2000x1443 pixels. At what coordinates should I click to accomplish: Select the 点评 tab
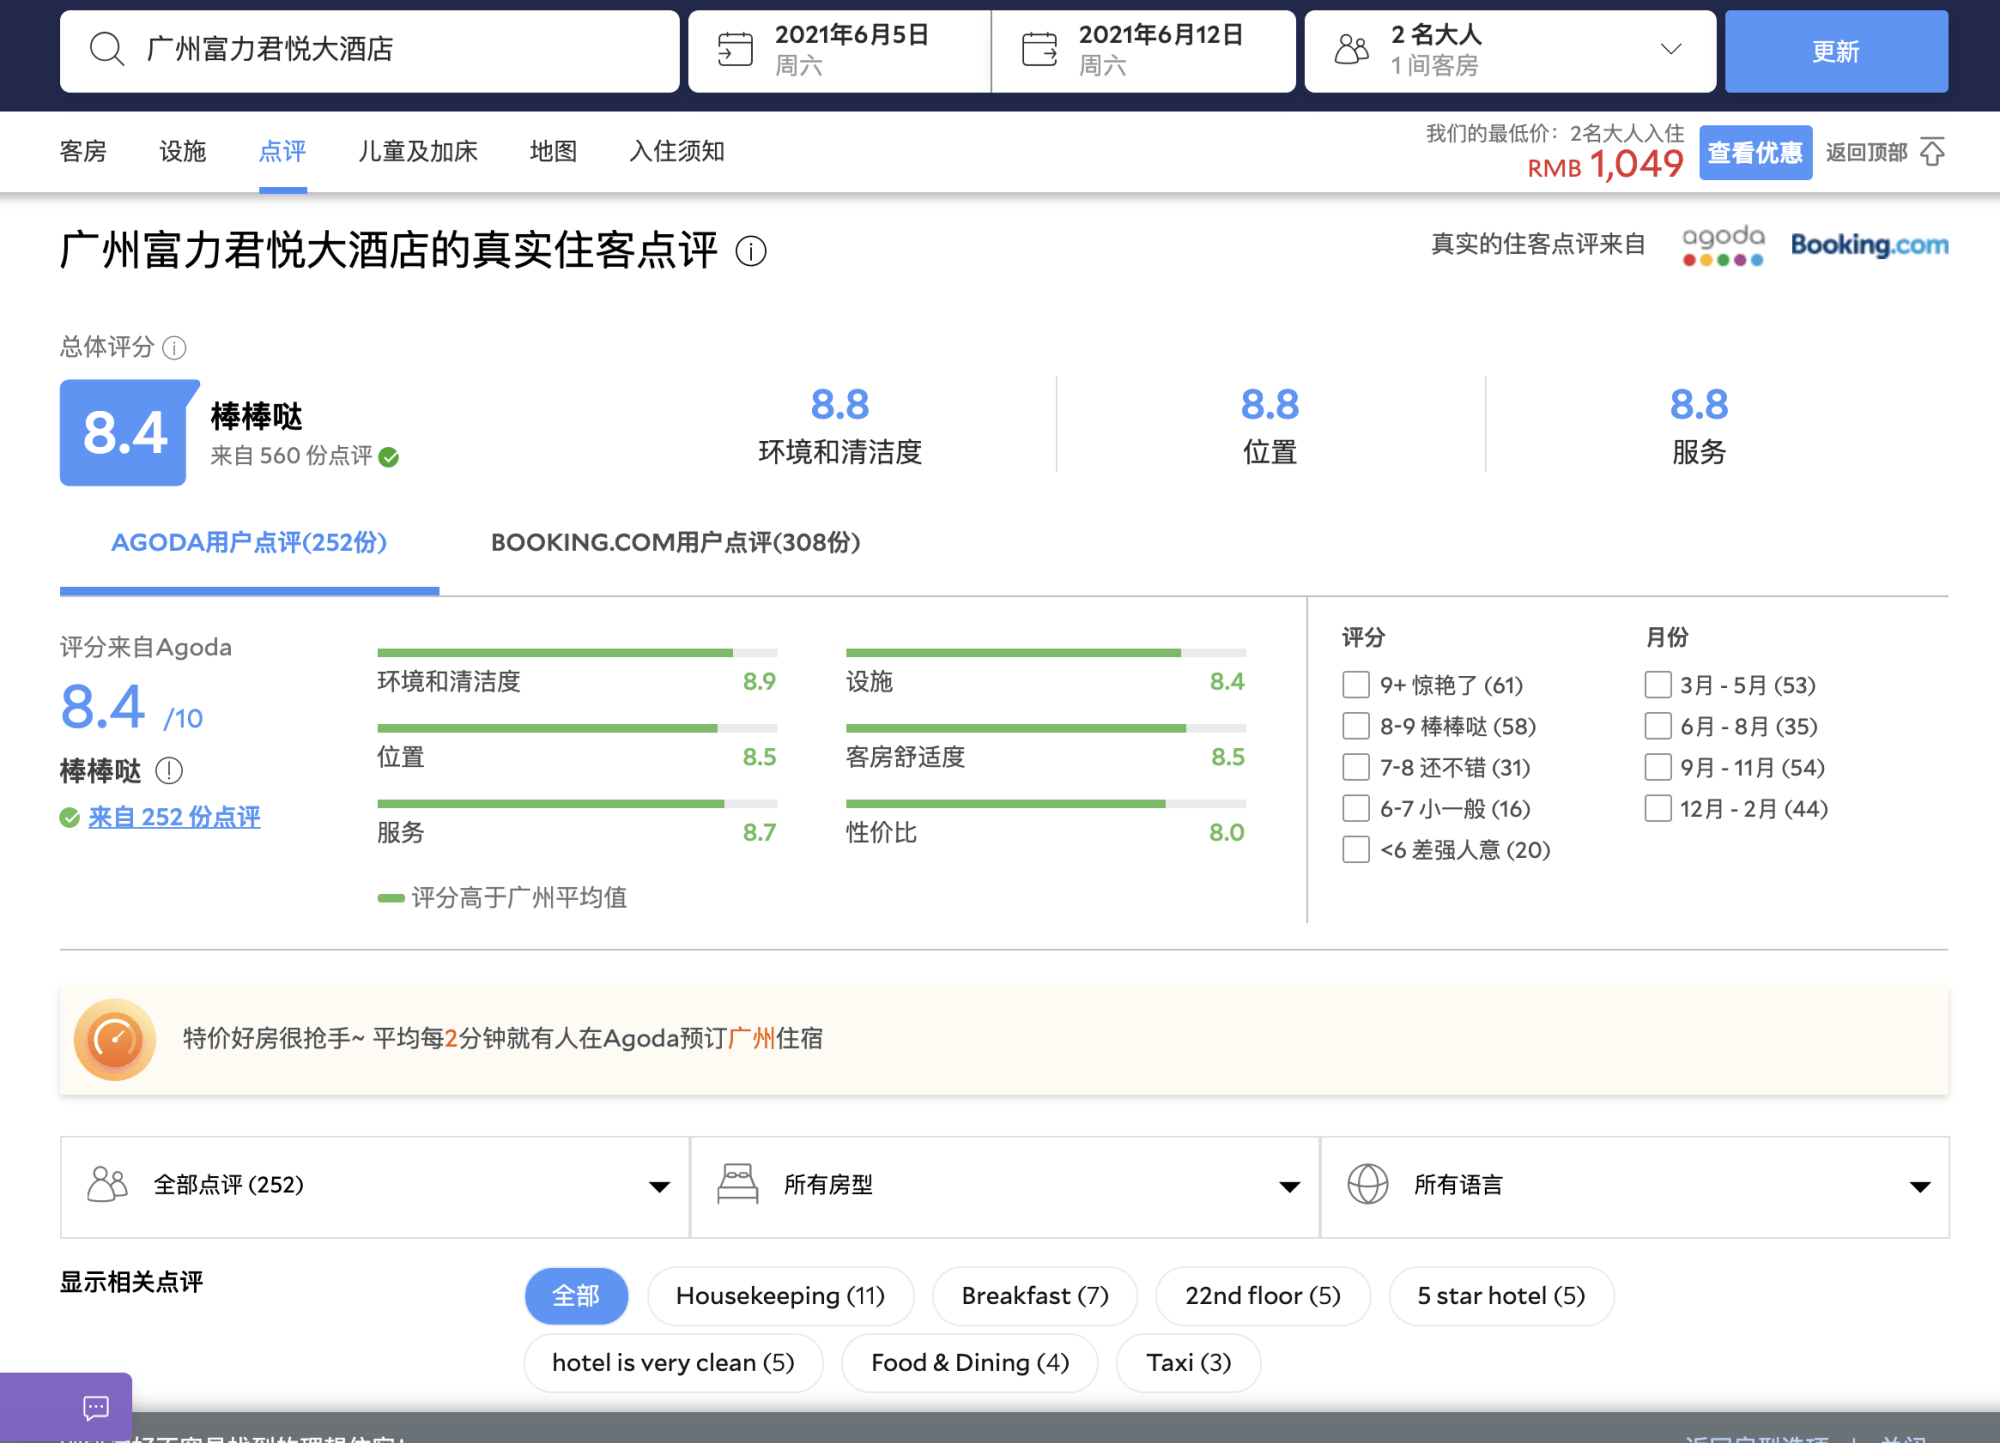click(283, 151)
